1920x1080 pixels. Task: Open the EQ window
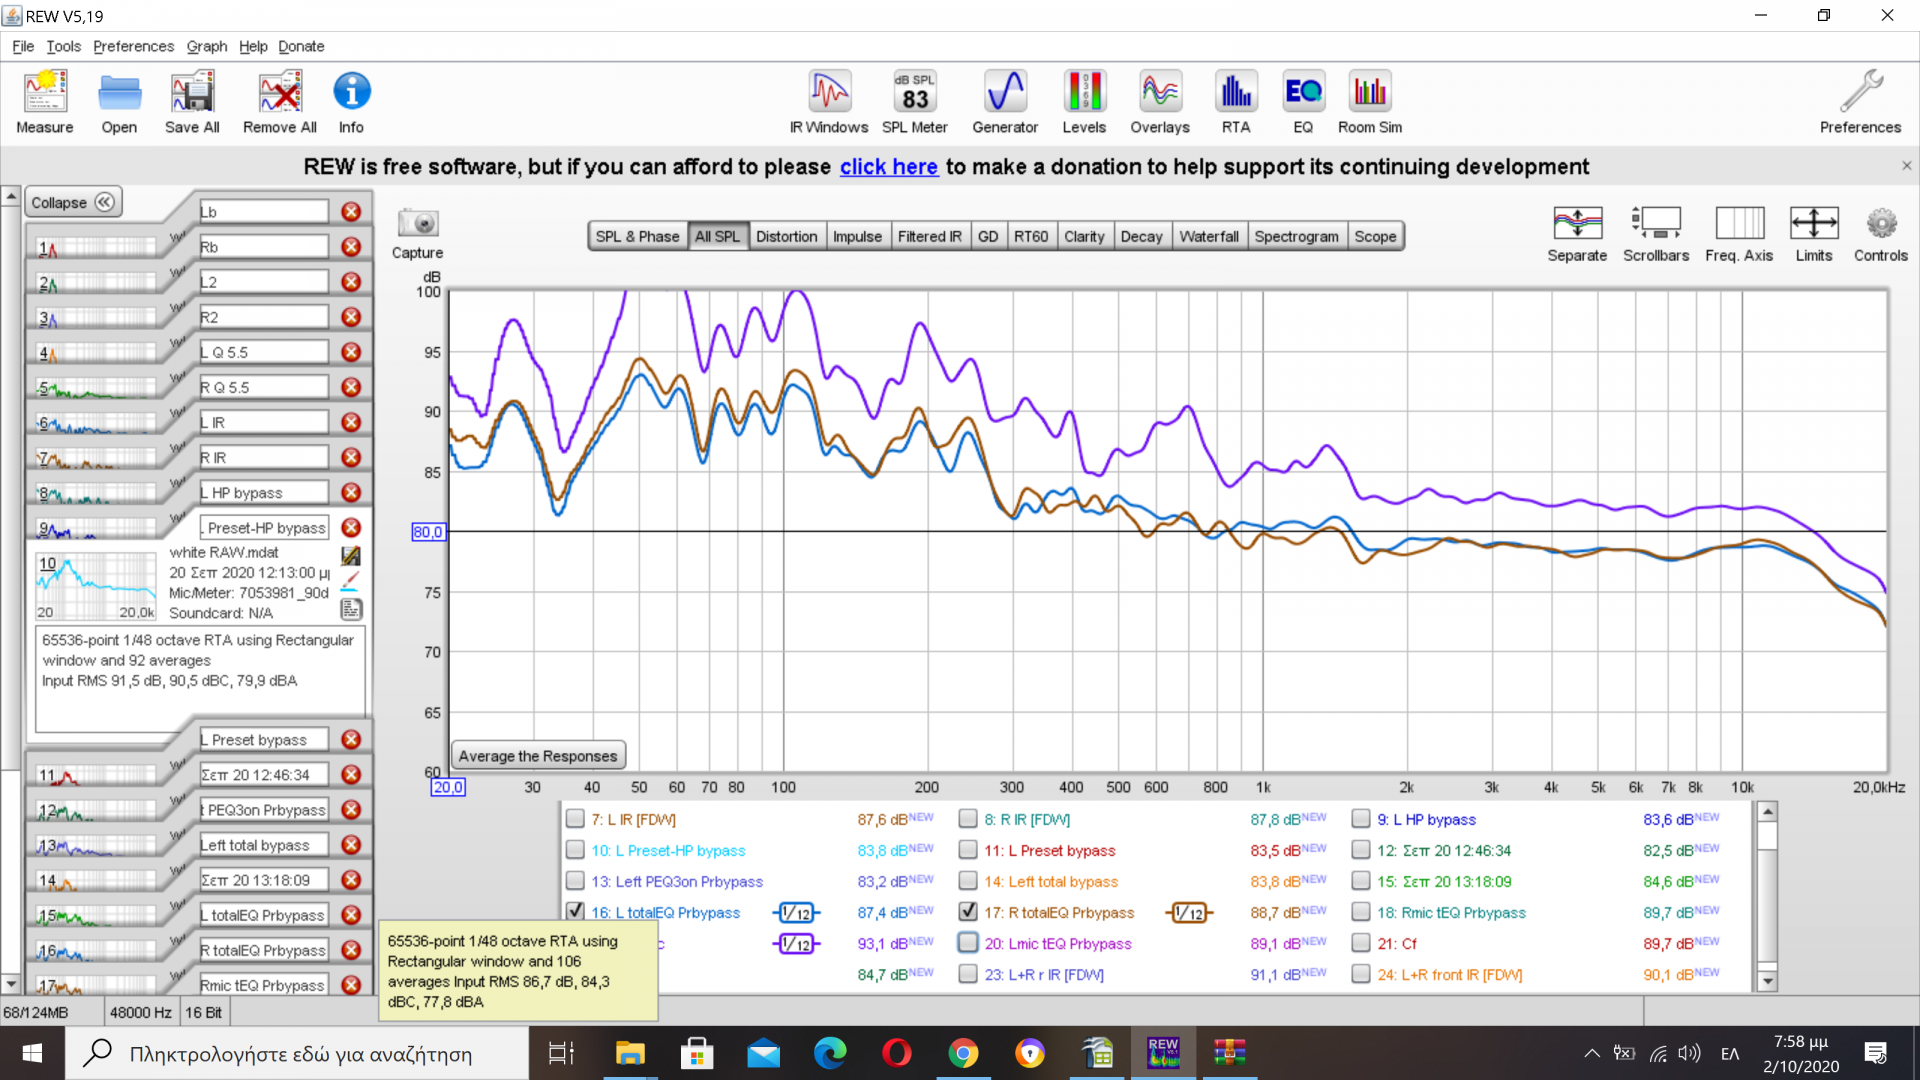click(1302, 101)
